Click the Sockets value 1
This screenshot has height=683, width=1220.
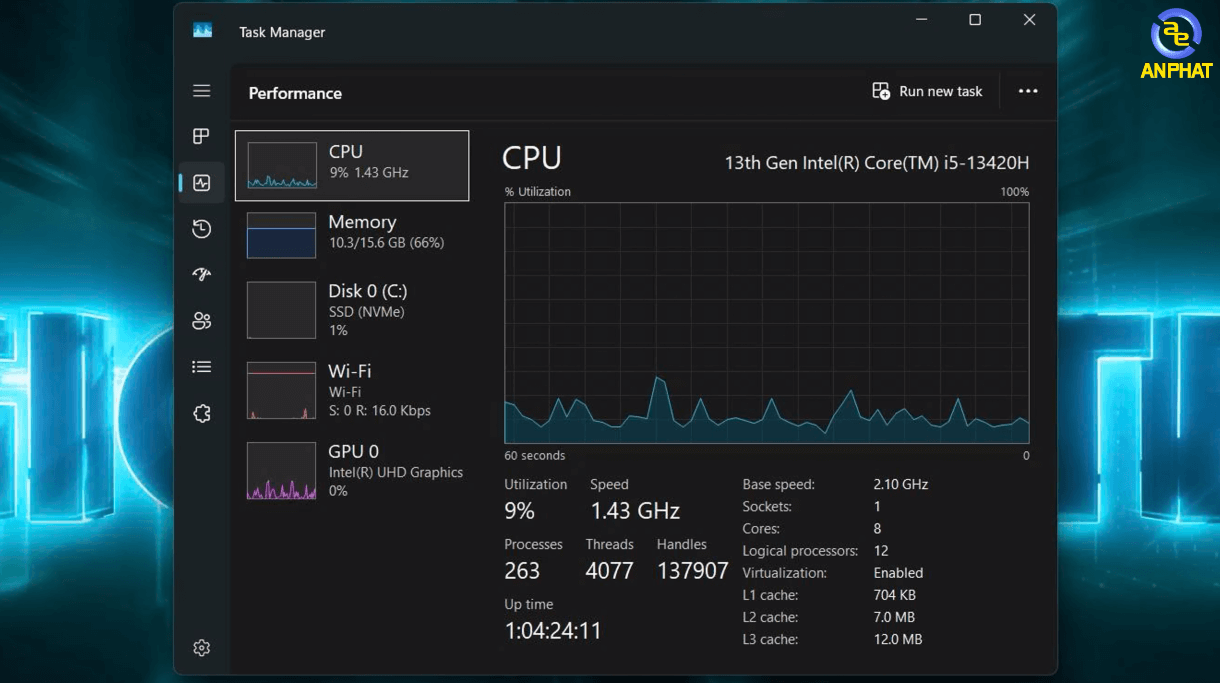(x=878, y=507)
